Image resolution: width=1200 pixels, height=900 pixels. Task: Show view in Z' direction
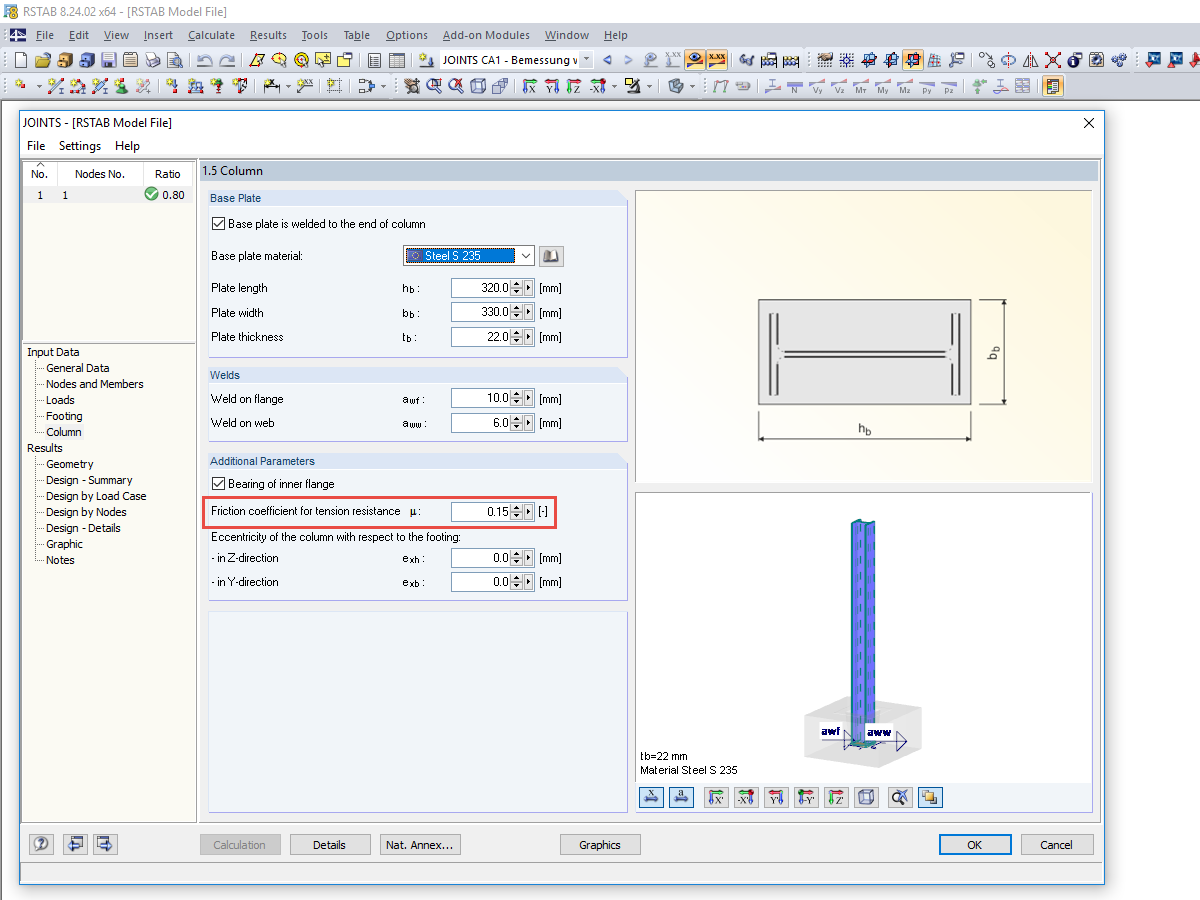(836, 797)
